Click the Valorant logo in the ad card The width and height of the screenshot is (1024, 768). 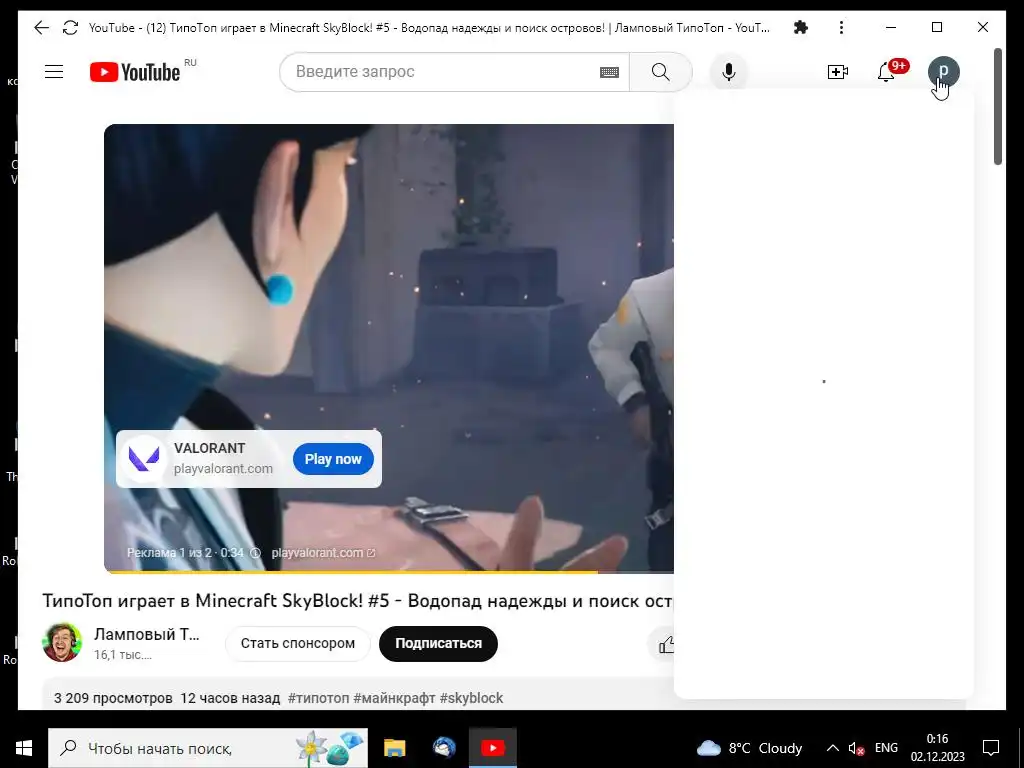[144, 458]
